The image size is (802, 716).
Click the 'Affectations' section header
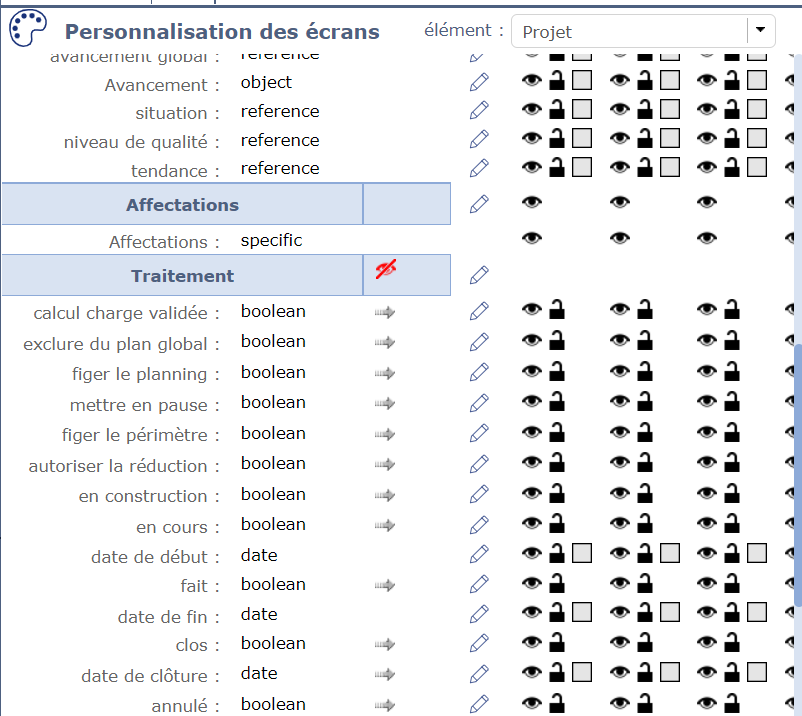click(x=182, y=205)
